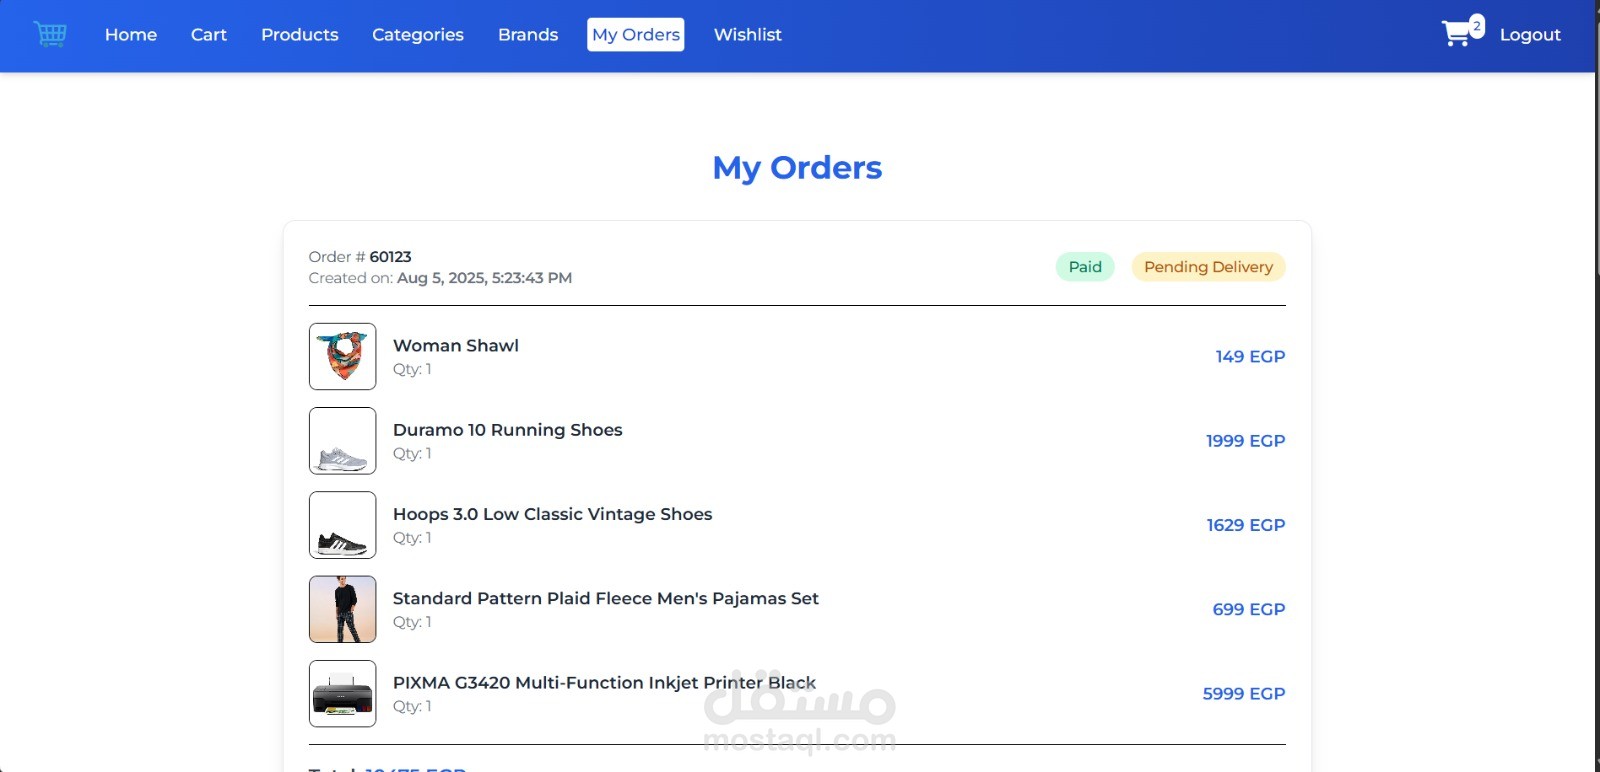Click the shopping cart logo icon
This screenshot has height=772, width=1600.
tap(50, 34)
